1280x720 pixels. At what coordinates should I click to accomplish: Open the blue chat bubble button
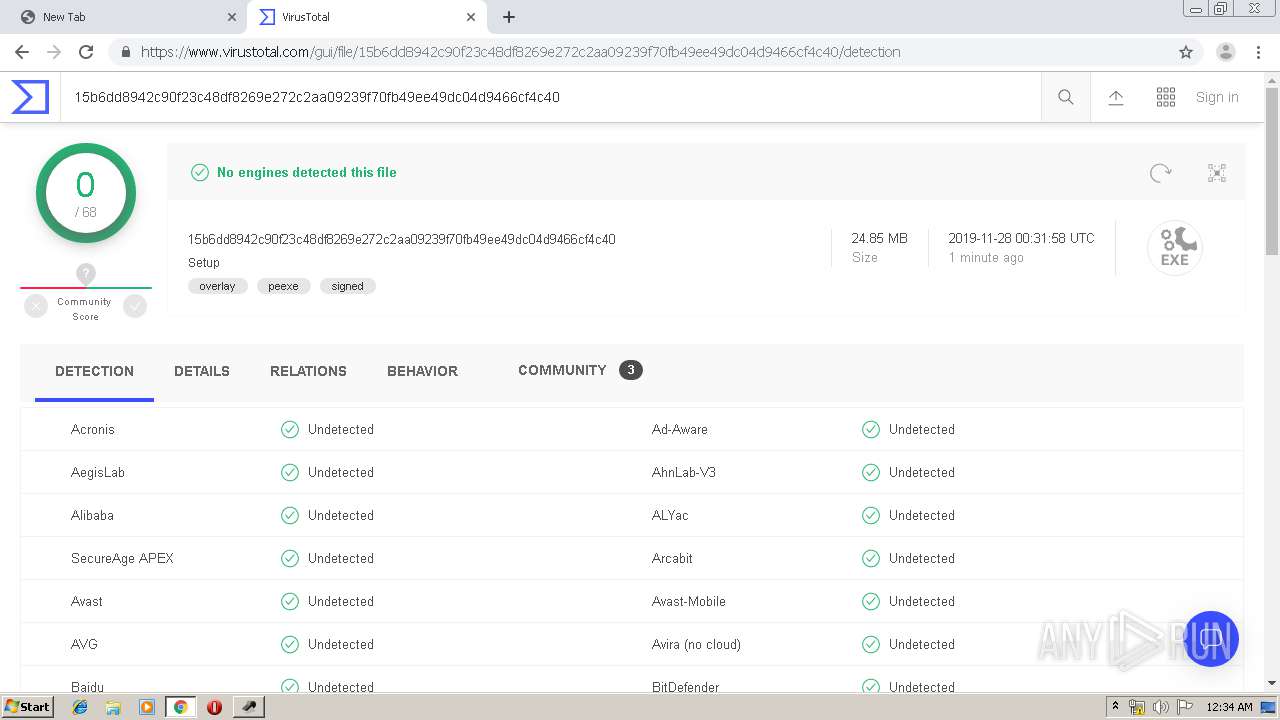pyautogui.click(x=1211, y=639)
